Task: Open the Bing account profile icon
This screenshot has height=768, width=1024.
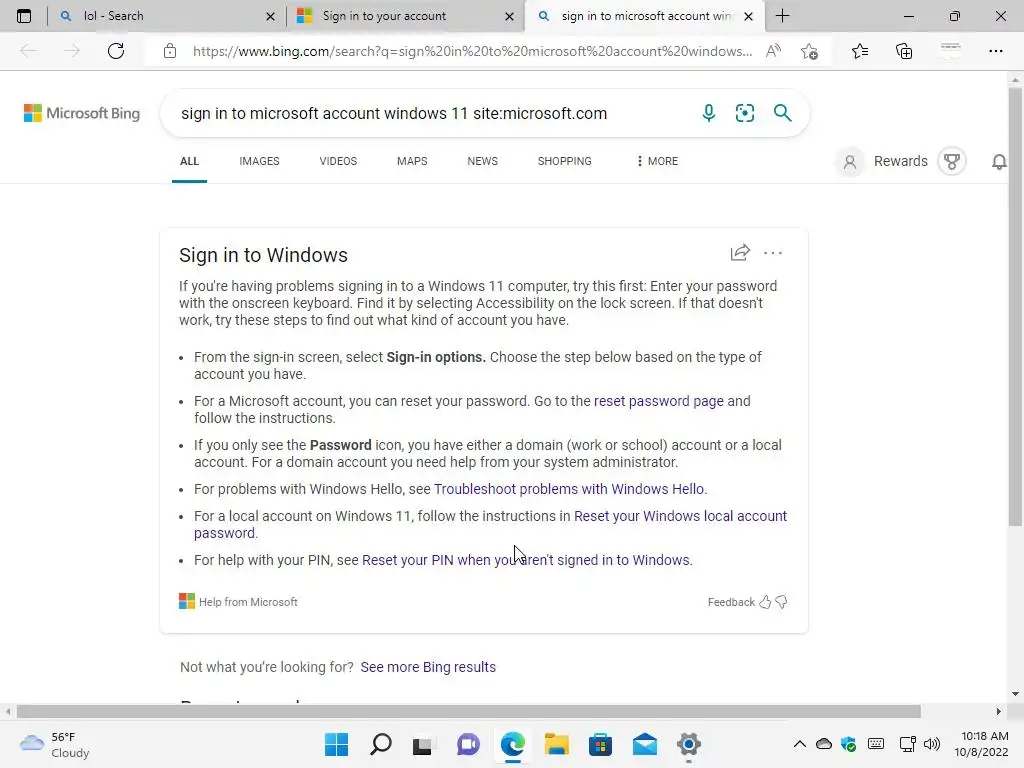Action: tap(850, 161)
